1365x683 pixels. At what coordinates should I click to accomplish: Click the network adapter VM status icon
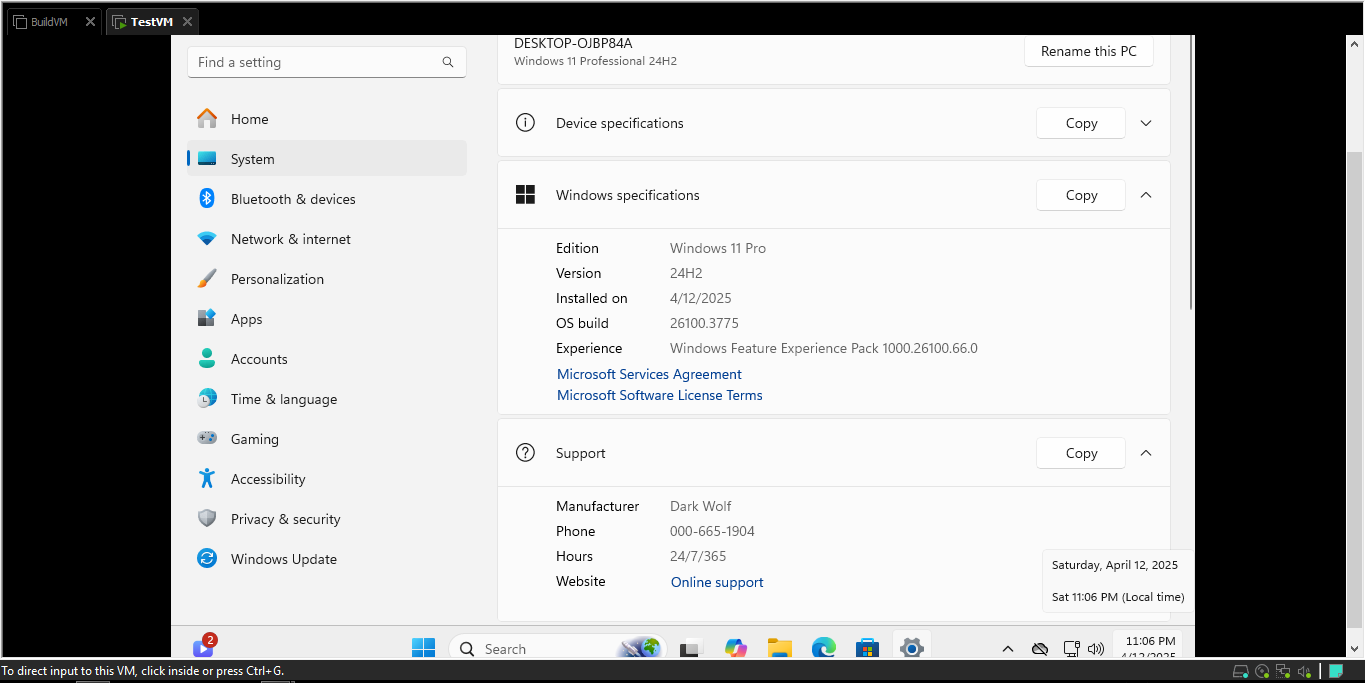1282,671
